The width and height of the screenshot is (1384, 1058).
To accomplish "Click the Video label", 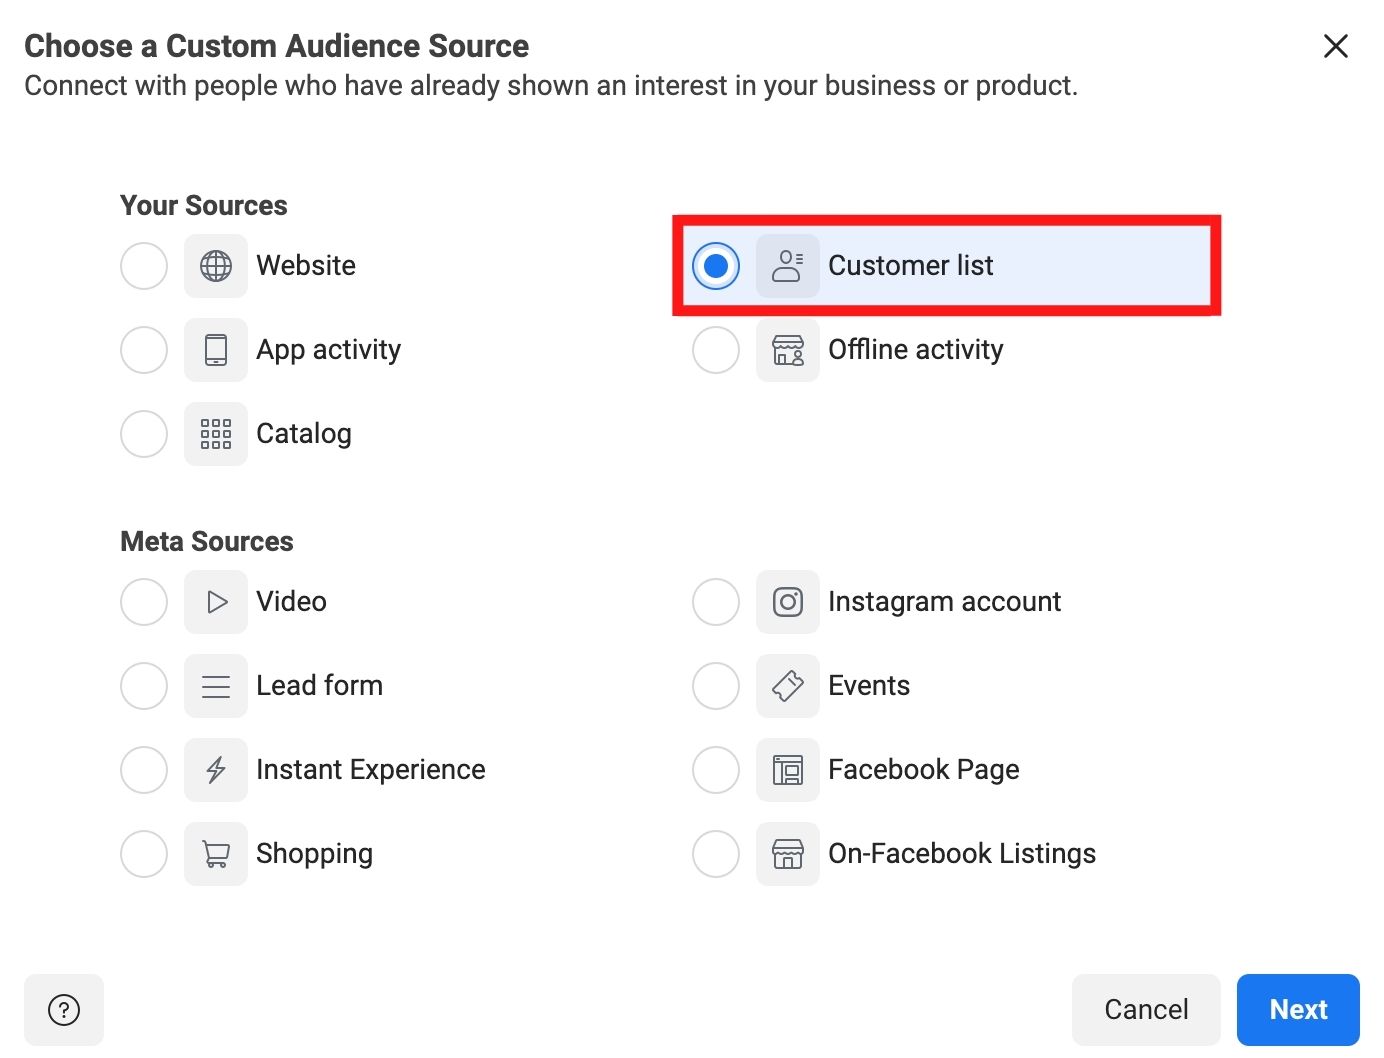I will (292, 602).
